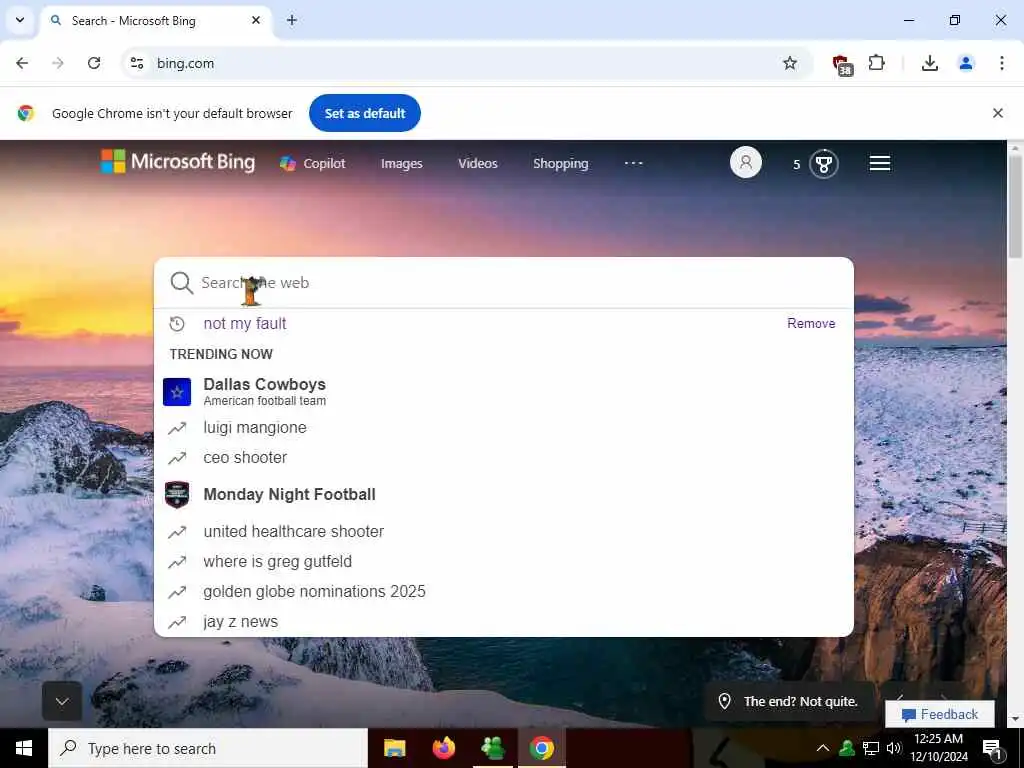Click trending arrow beside where is greg gutfeld
This screenshot has width=1024, height=768.
177,562
